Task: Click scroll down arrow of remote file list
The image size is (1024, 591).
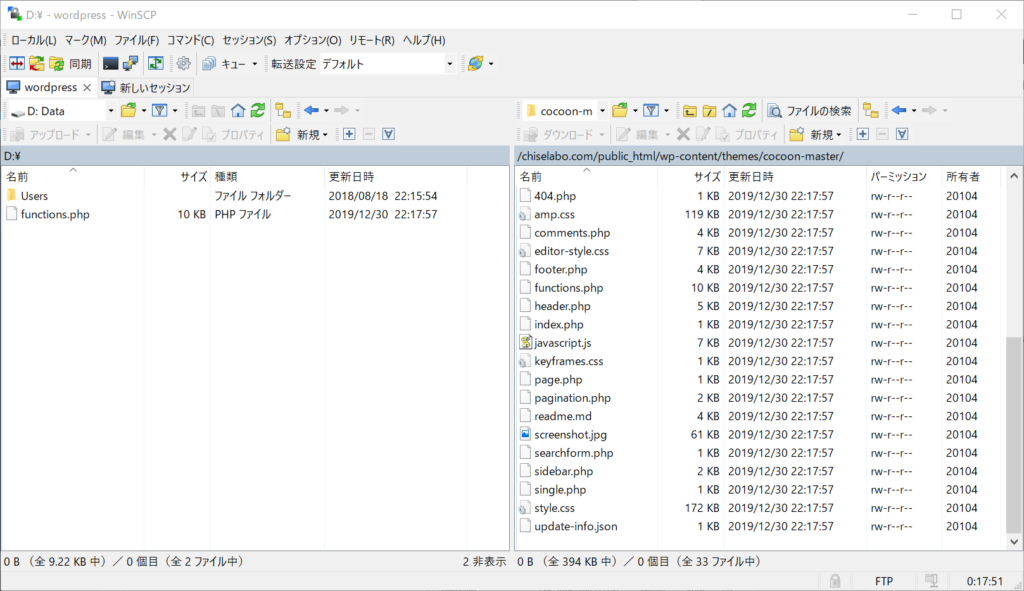Action: click(x=1014, y=541)
